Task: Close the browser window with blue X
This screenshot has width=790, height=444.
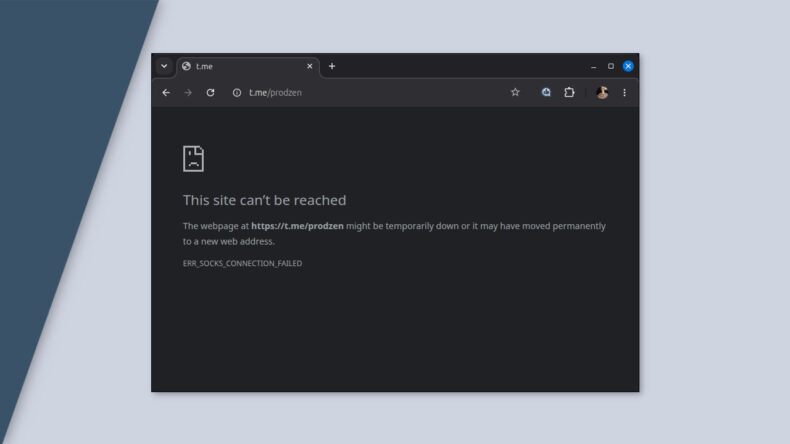Action: pos(628,66)
